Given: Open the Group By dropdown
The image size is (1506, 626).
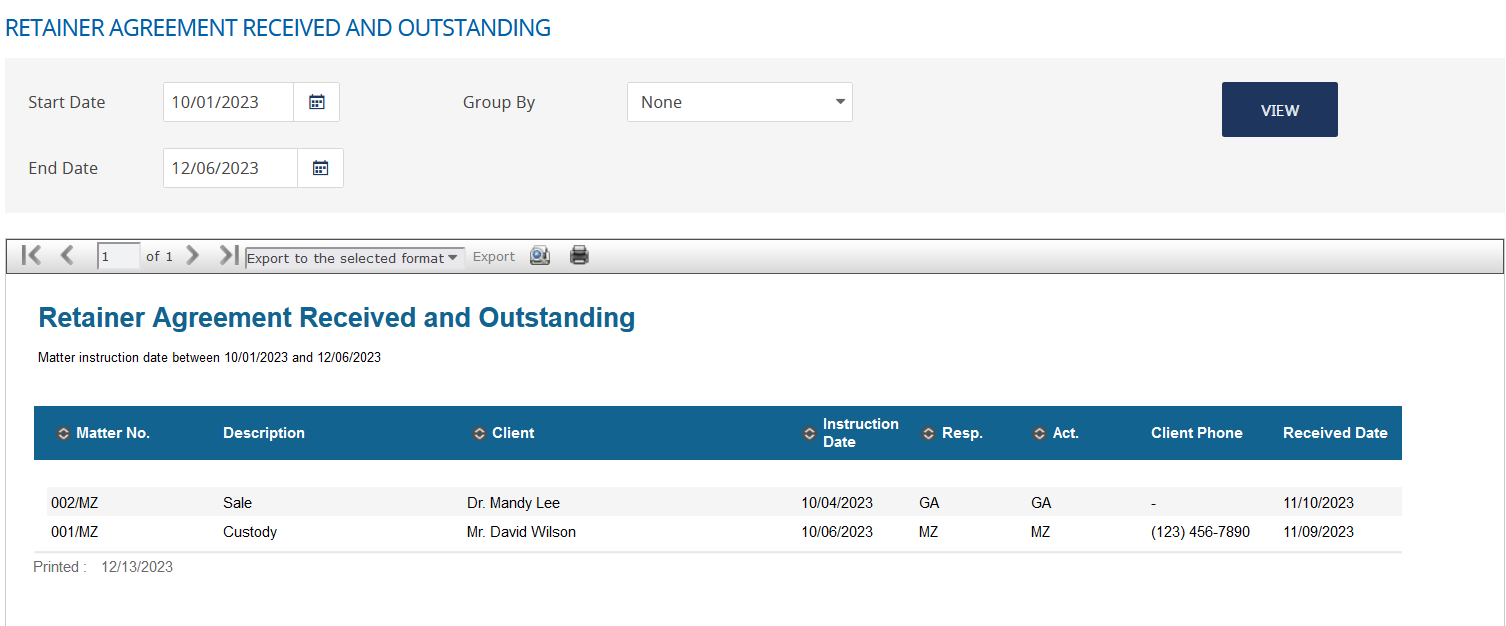Looking at the screenshot, I should pos(739,101).
